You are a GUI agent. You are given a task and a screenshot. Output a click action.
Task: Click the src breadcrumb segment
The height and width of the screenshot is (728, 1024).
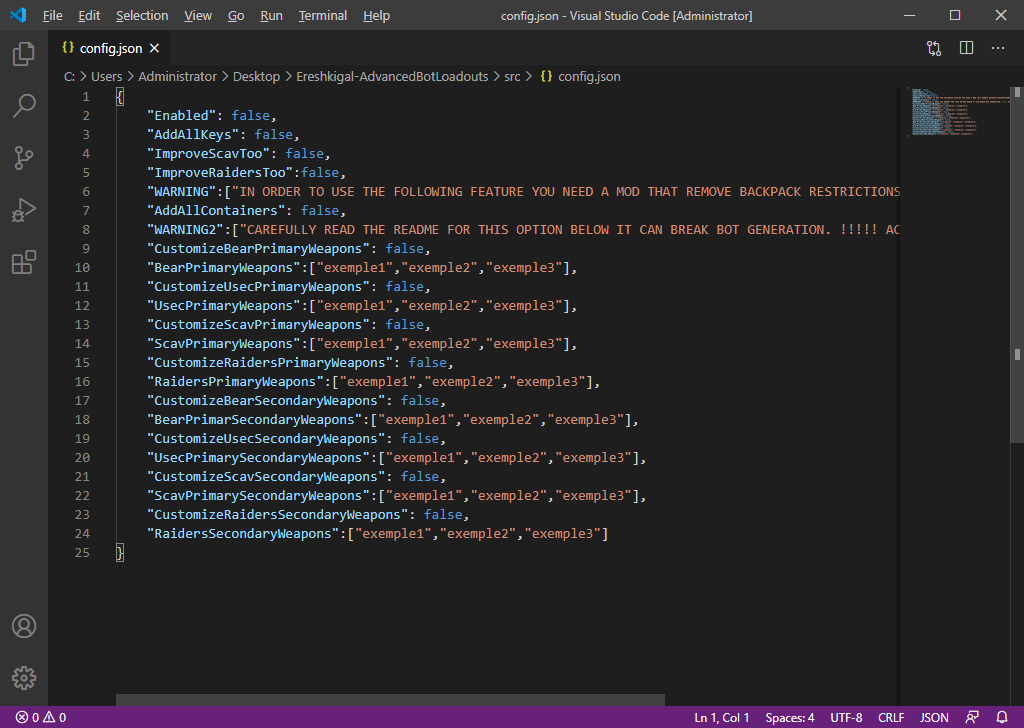click(512, 76)
